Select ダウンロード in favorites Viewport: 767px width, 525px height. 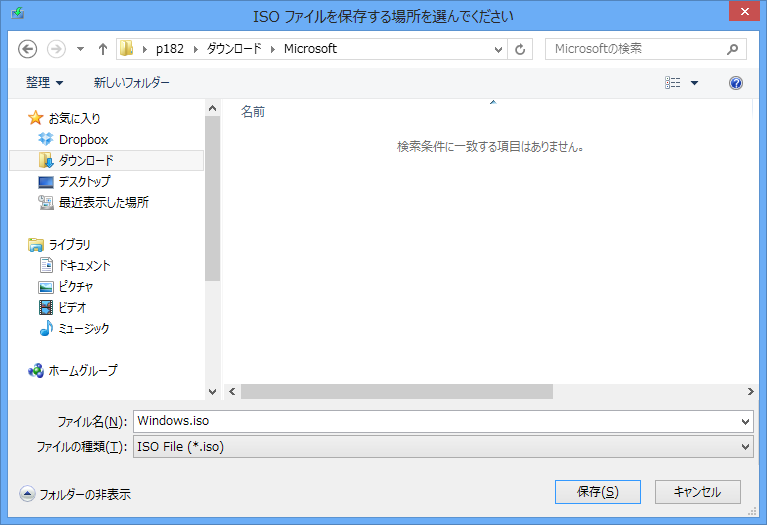pos(86,160)
